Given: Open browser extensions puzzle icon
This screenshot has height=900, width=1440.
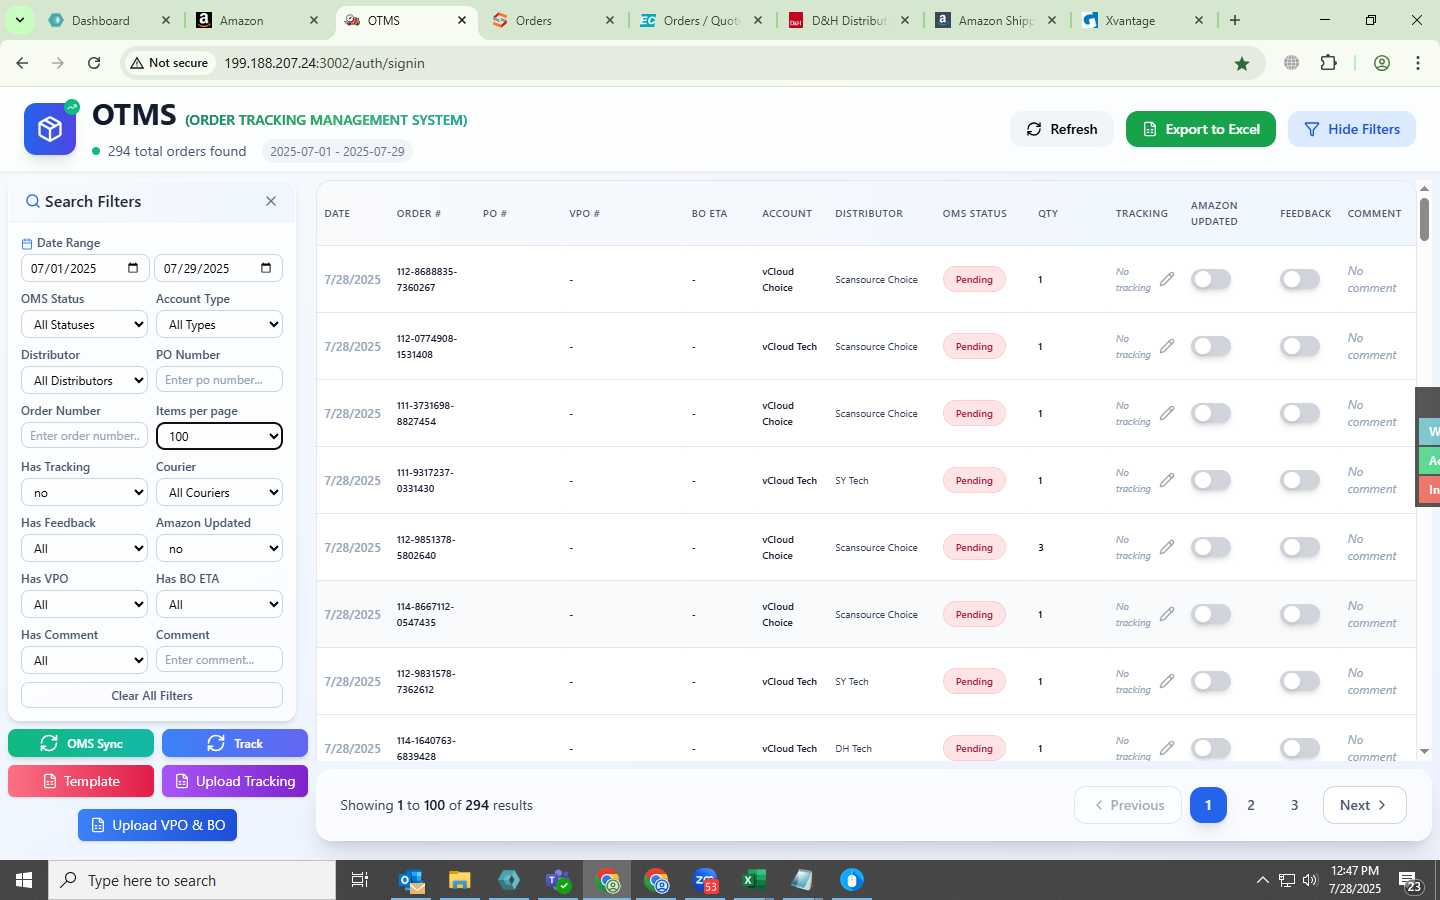Looking at the screenshot, I should click(1328, 63).
